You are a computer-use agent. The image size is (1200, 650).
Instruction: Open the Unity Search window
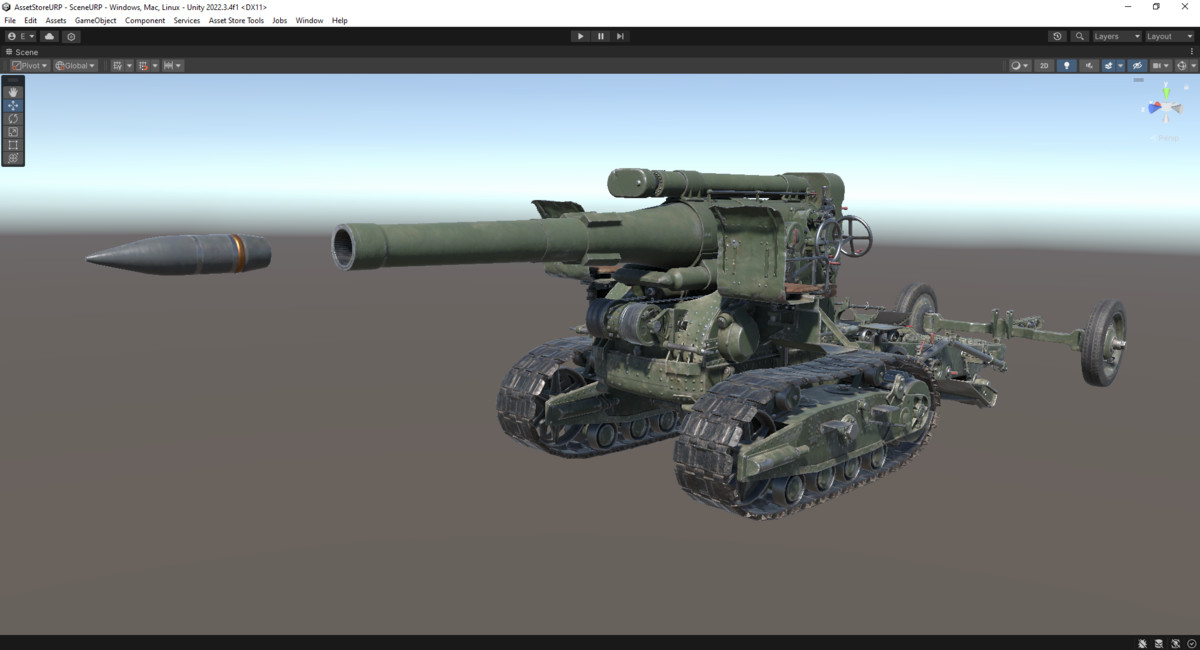click(x=1080, y=36)
